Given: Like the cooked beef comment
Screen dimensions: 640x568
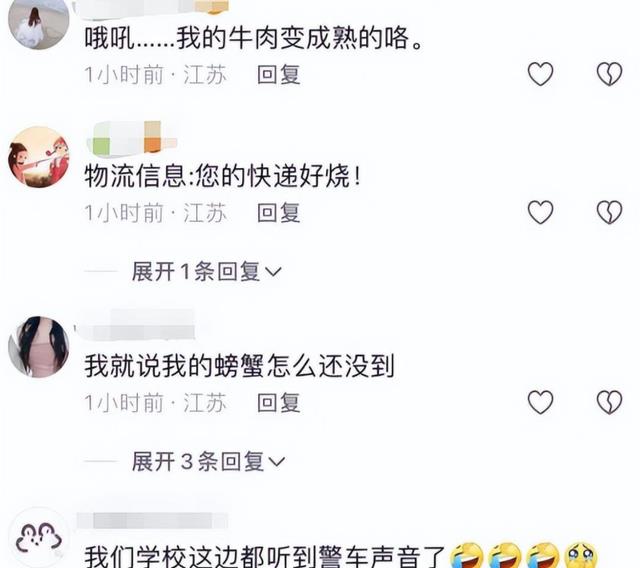Looking at the screenshot, I should [540, 74].
